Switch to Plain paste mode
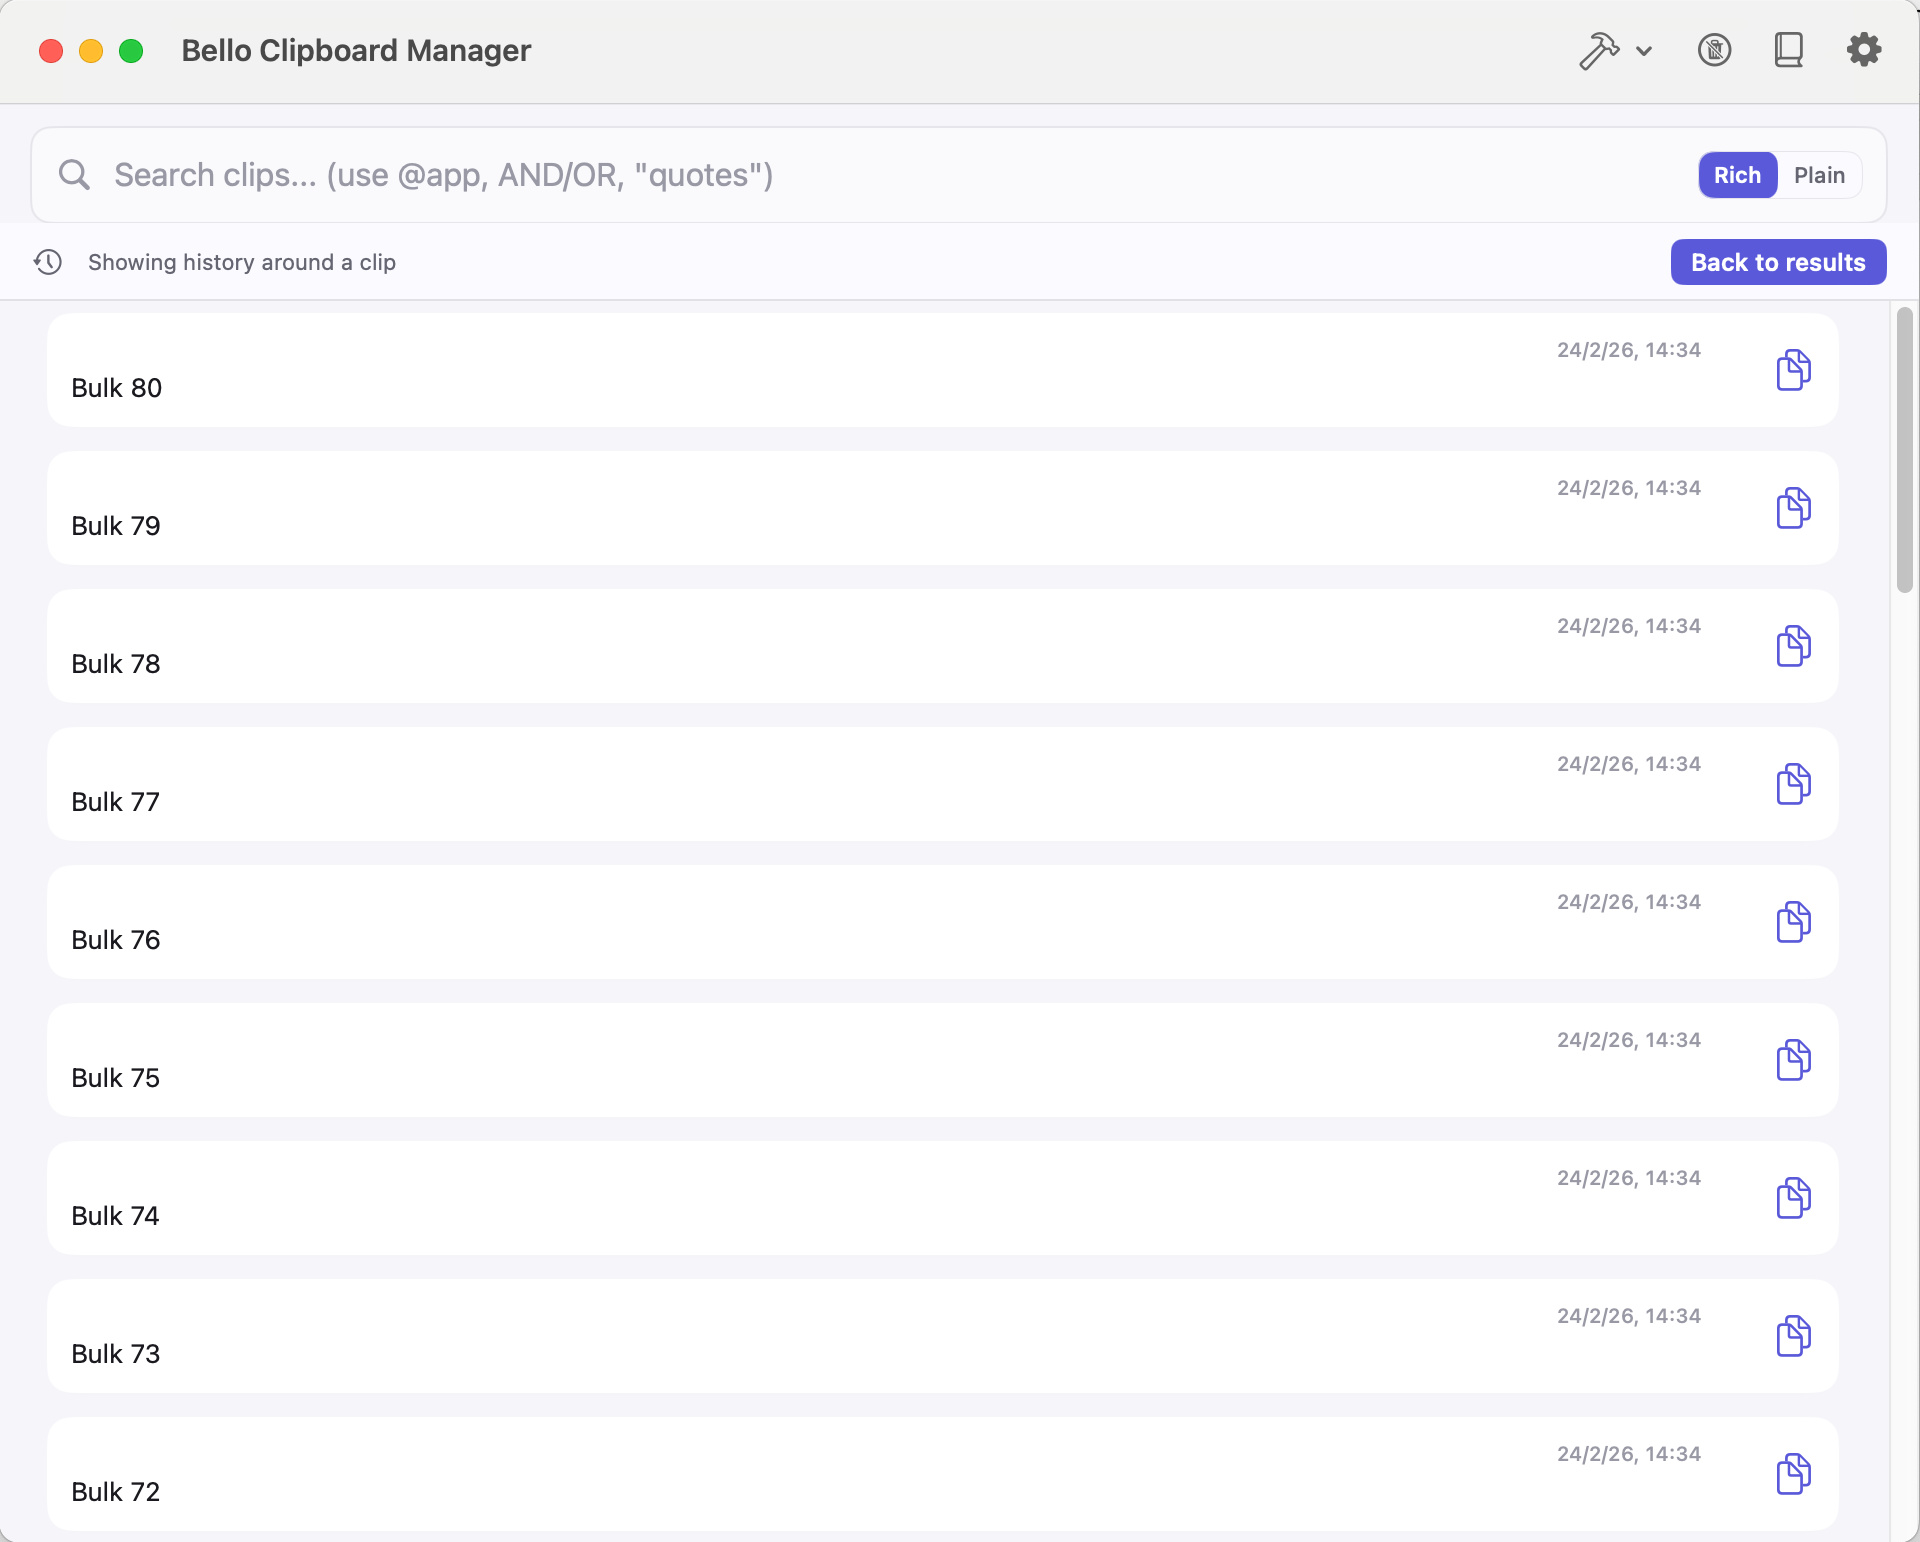Viewport: 1920px width, 1542px height. click(x=1818, y=175)
